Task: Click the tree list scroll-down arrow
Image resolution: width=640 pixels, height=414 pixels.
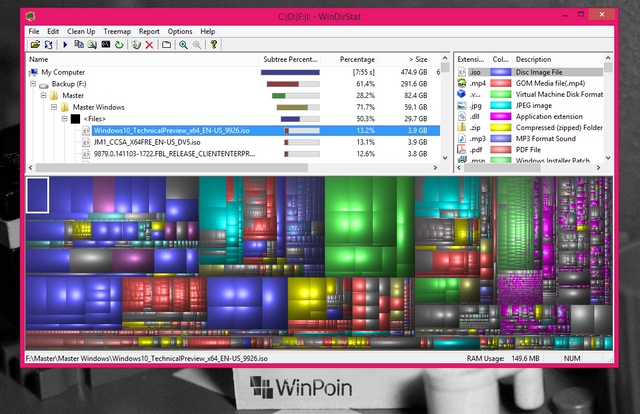Action: click(445, 158)
